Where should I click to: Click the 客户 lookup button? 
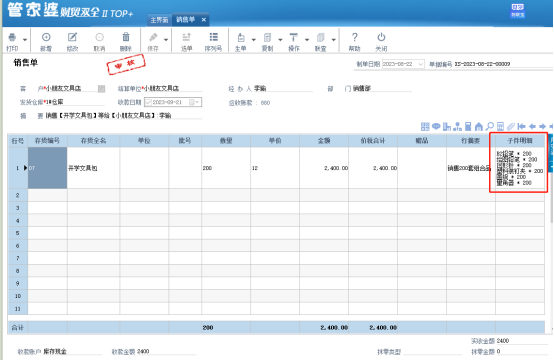click(x=101, y=89)
